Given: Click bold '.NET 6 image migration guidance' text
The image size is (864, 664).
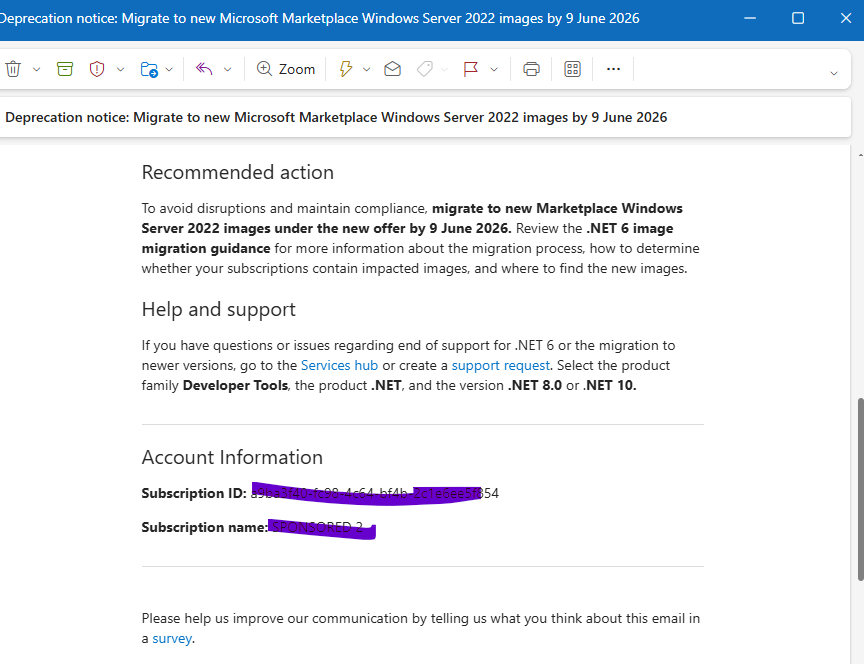Looking at the screenshot, I should point(407,238).
